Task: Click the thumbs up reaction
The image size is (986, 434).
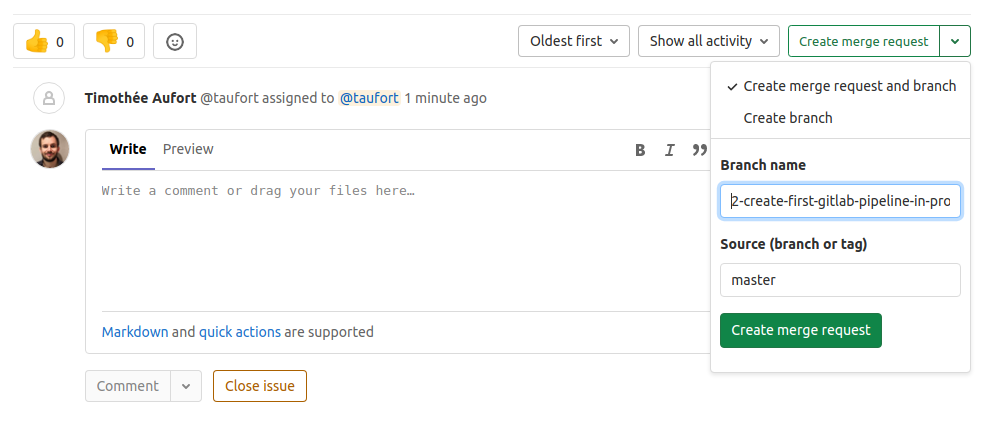Action: 44,42
